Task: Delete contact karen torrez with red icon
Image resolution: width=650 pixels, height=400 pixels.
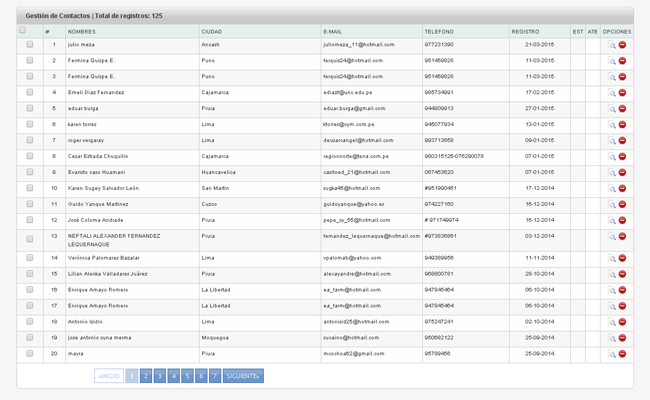Action: coord(622,125)
